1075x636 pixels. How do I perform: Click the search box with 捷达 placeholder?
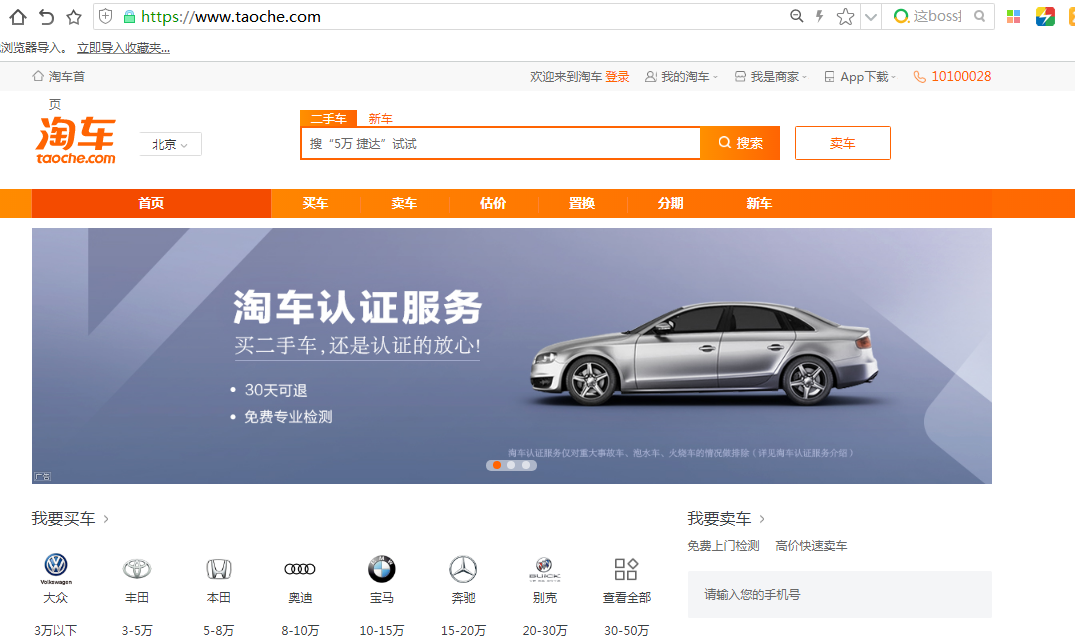pos(500,143)
